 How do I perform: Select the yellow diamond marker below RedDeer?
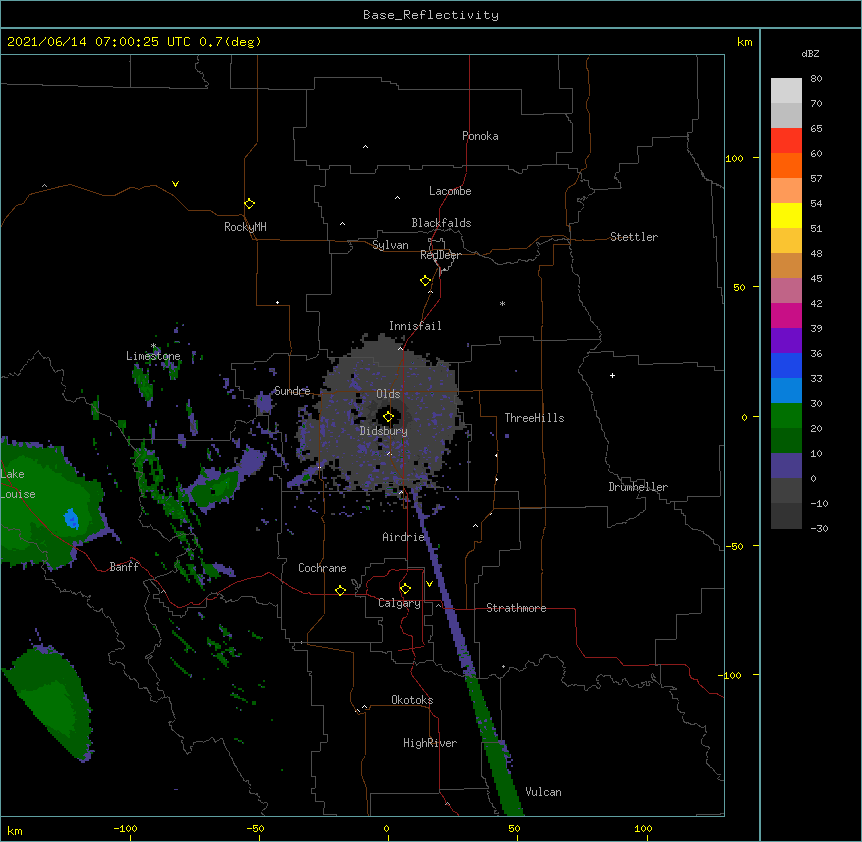coord(426,281)
